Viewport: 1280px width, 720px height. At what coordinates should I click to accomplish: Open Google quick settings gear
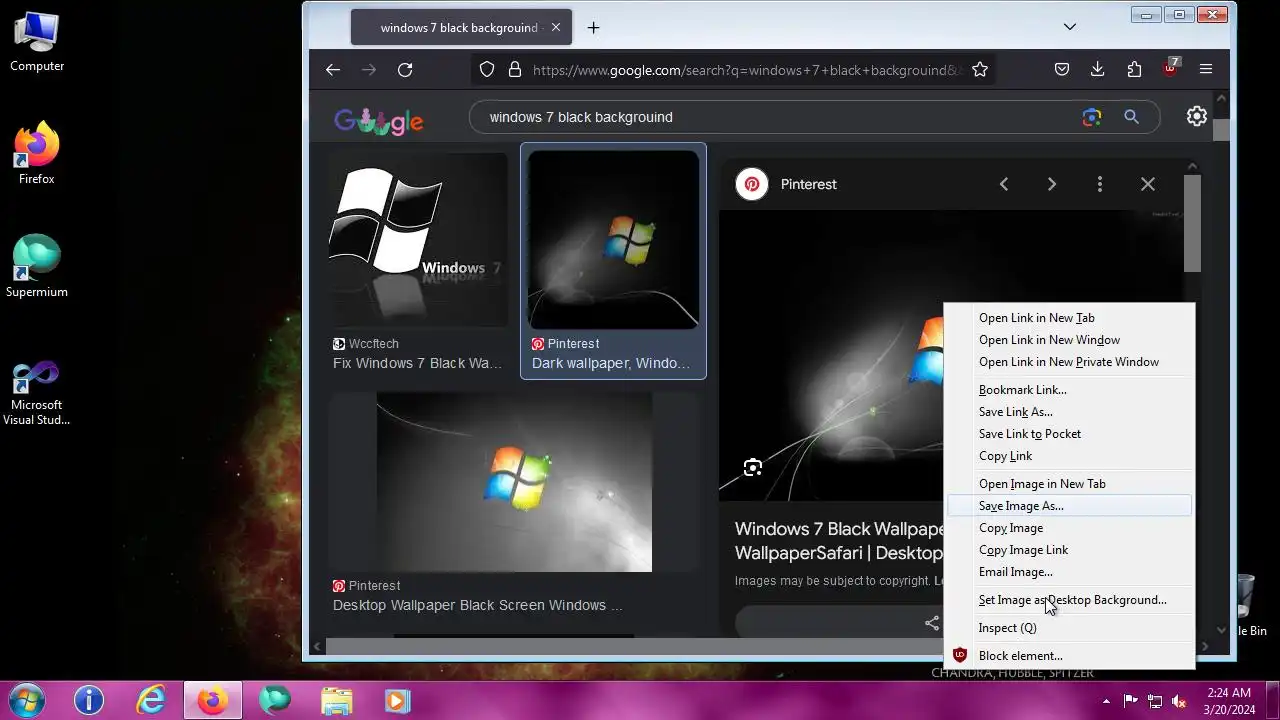(x=1197, y=116)
